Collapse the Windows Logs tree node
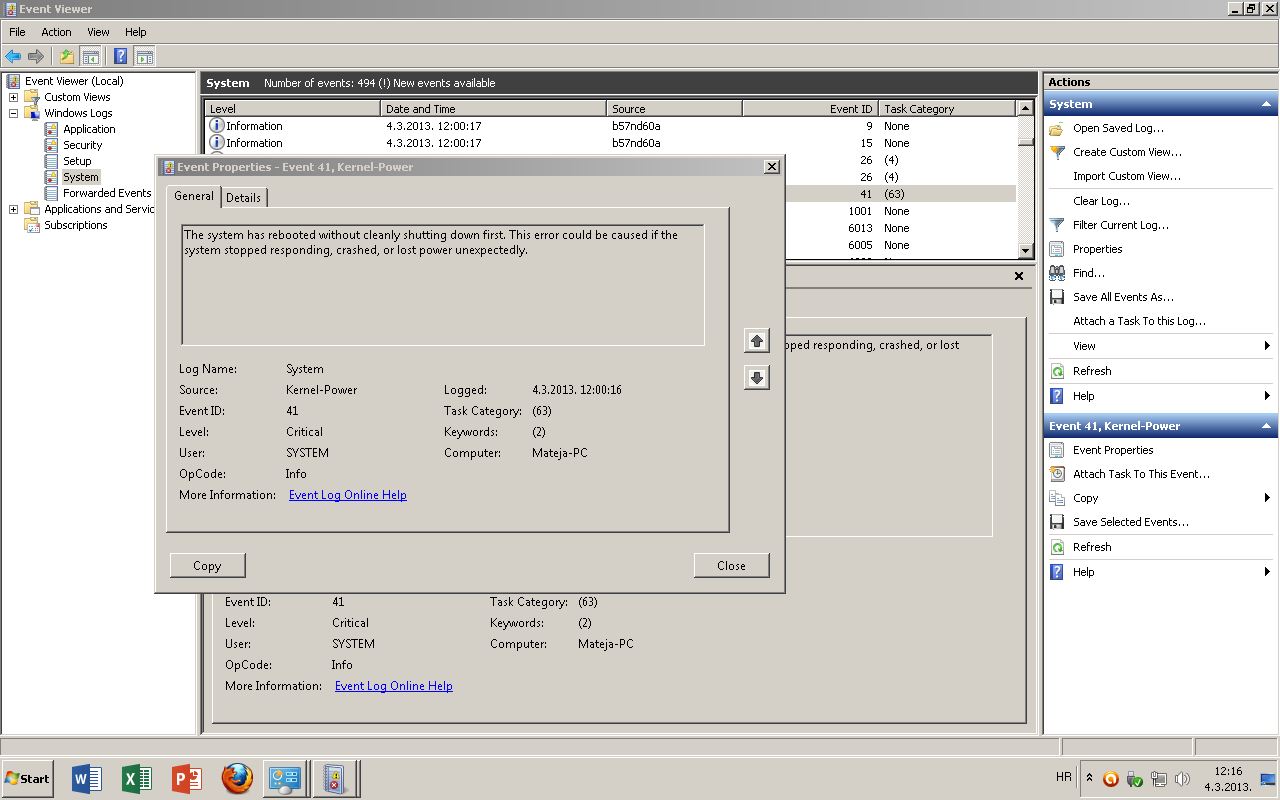1280x800 pixels. point(14,113)
